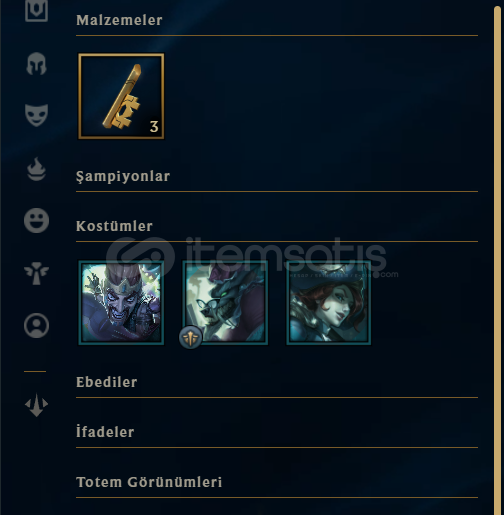The image size is (504, 515).
Task: Select the golden key with count 3
Action: pos(121,96)
